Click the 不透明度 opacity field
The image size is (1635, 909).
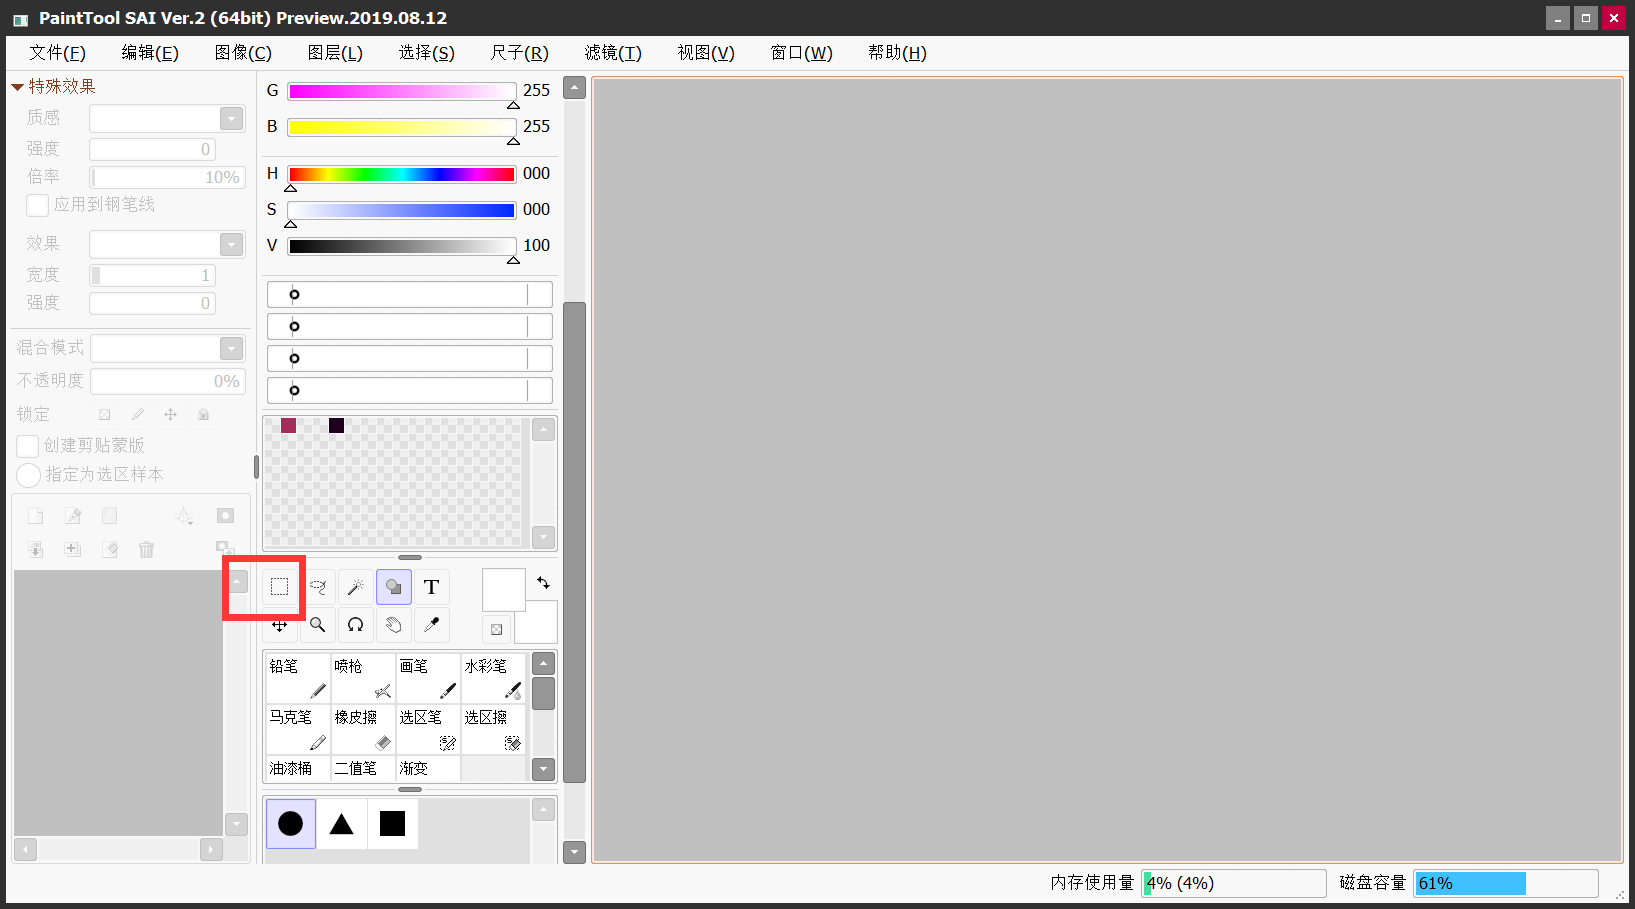pyautogui.click(x=168, y=381)
